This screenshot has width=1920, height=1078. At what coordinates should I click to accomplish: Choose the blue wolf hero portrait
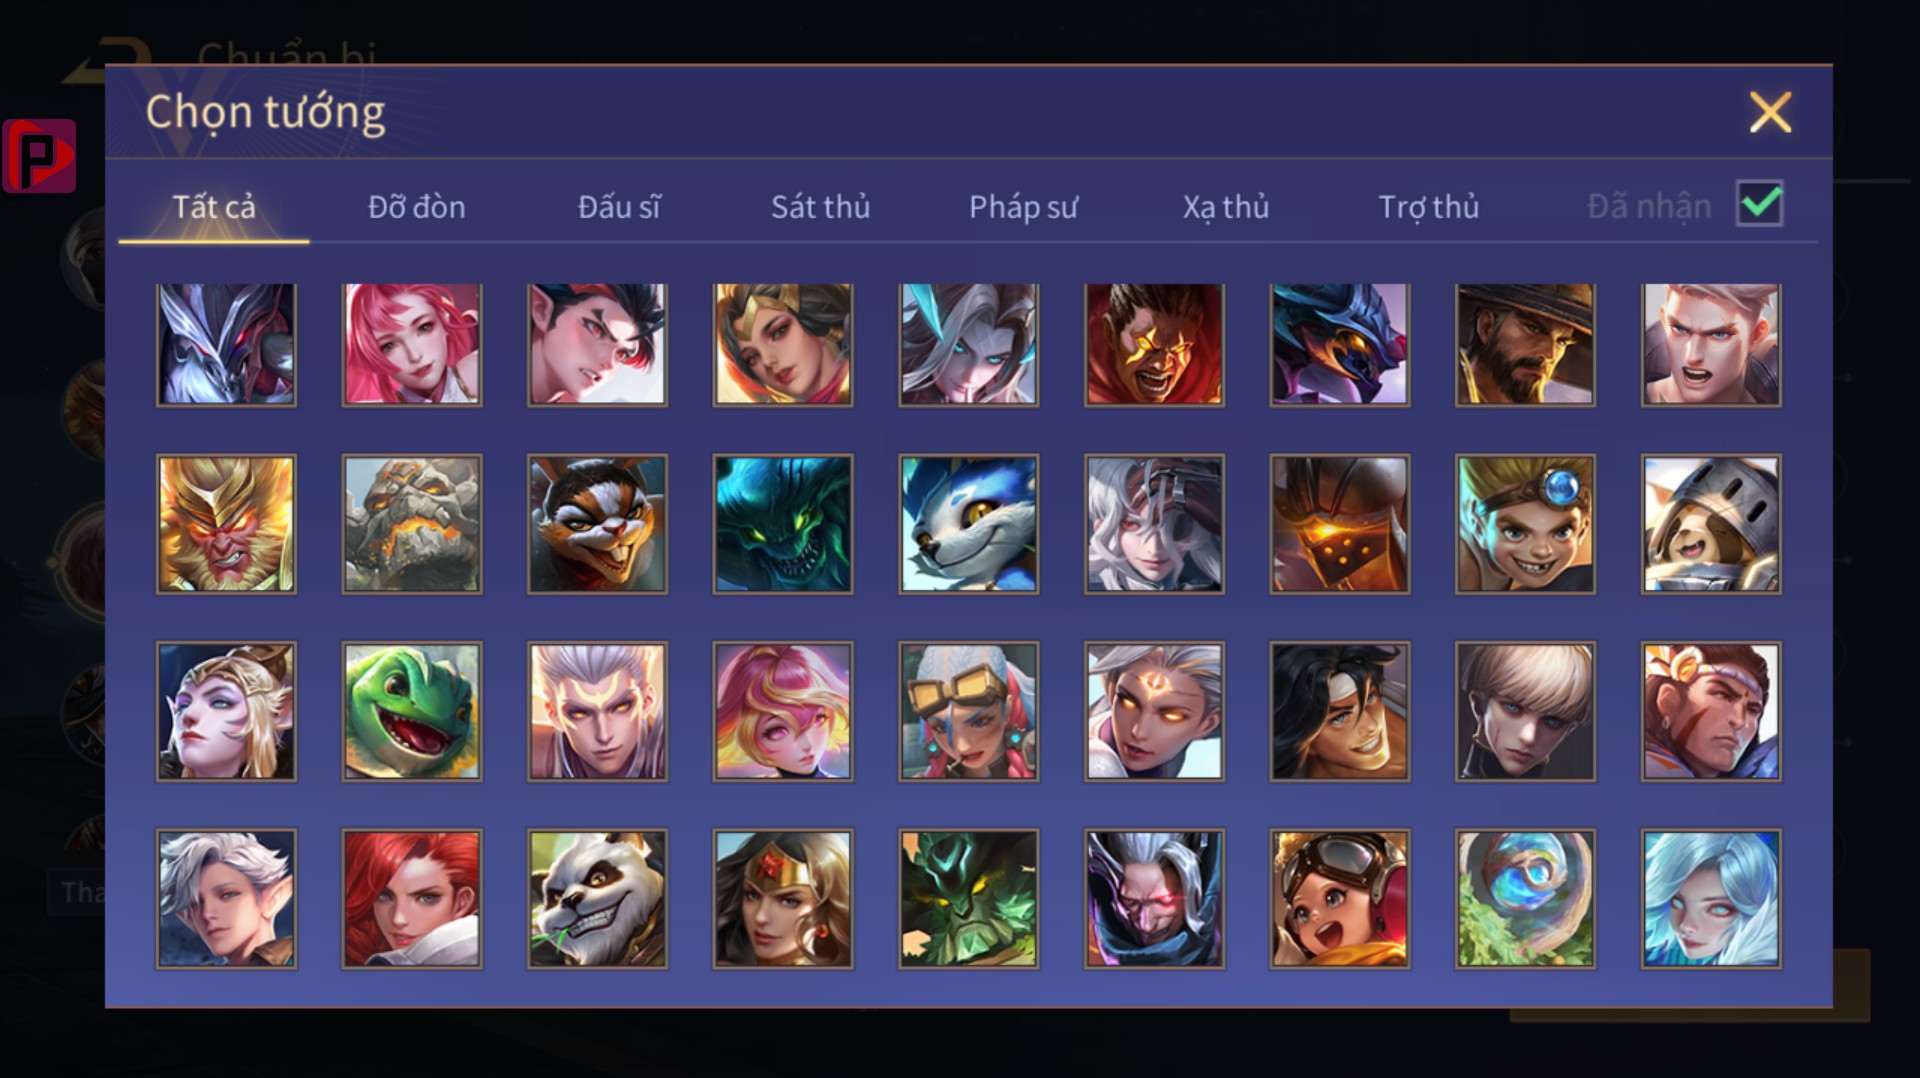tap(968, 524)
